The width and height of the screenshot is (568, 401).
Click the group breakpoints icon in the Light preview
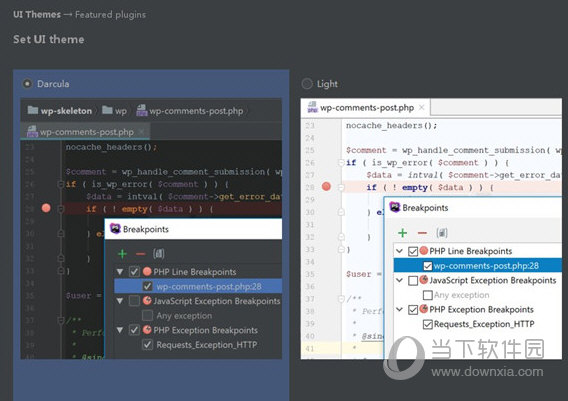click(442, 233)
